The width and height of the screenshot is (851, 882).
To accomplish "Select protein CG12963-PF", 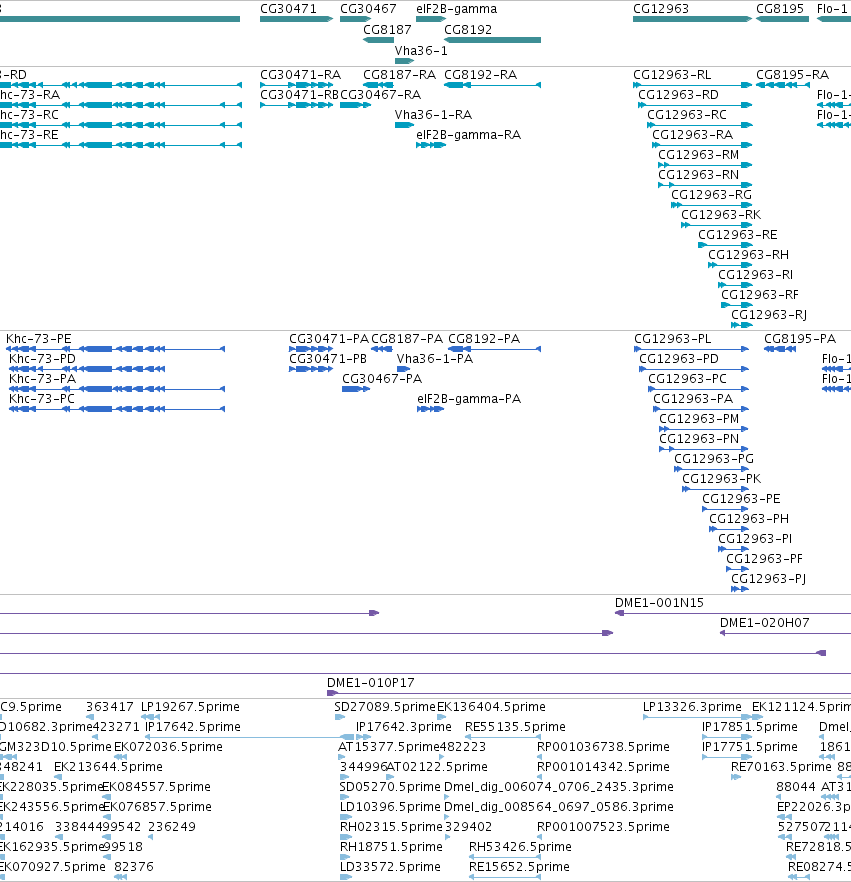I will point(737,569).
